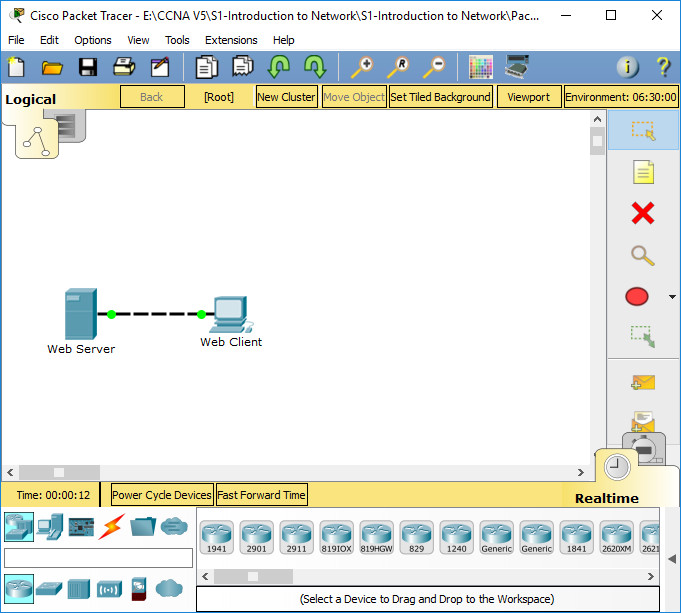681x613 pixels.
Task: Select the Components category icon
Action: point(81,527)
